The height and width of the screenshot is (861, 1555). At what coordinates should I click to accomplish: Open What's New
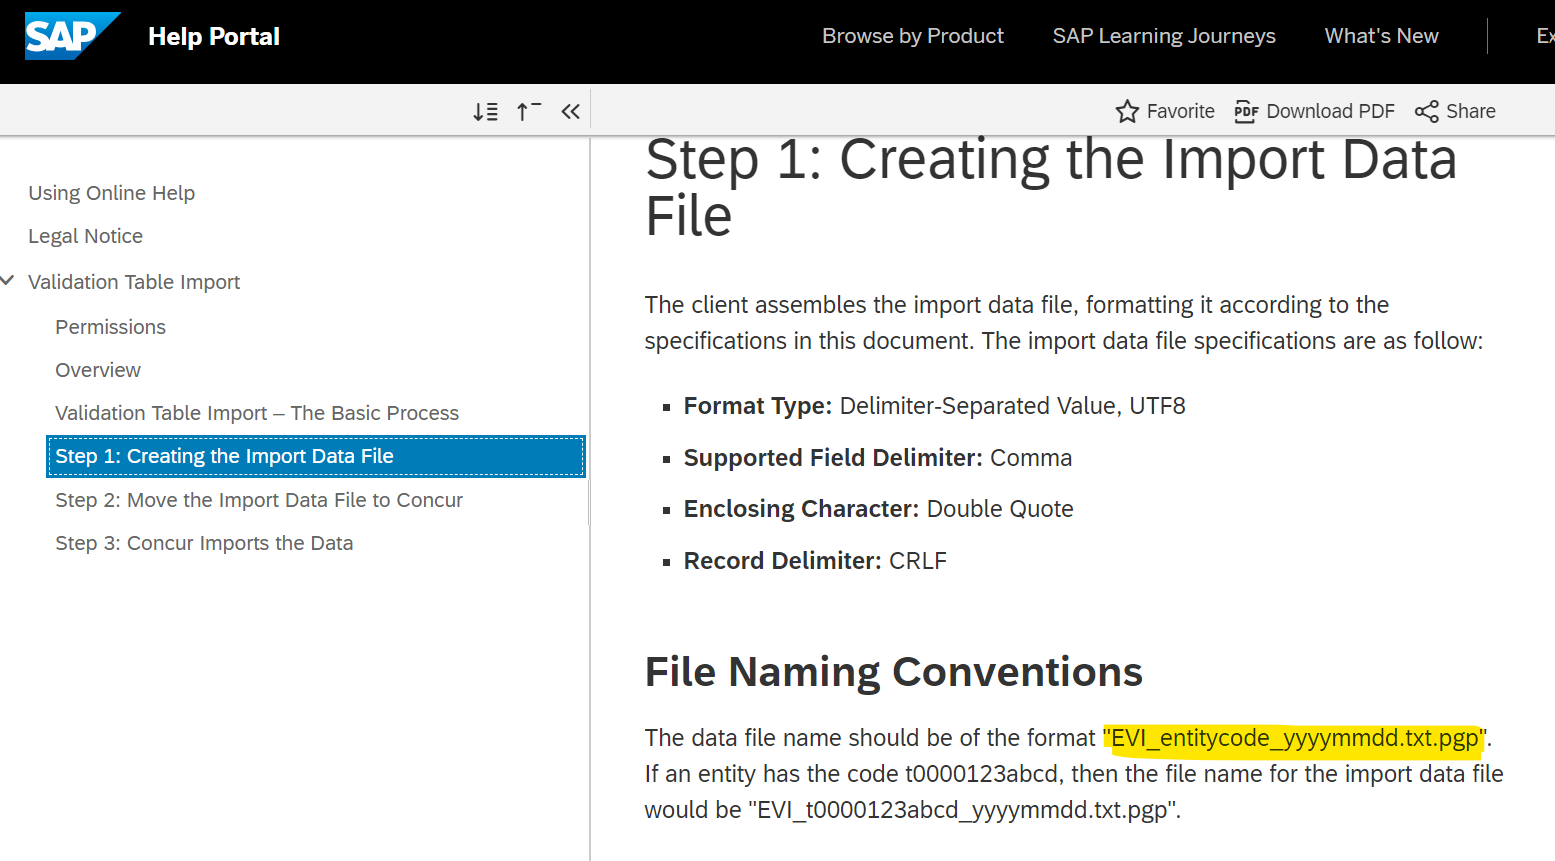tap(1381, 35)
